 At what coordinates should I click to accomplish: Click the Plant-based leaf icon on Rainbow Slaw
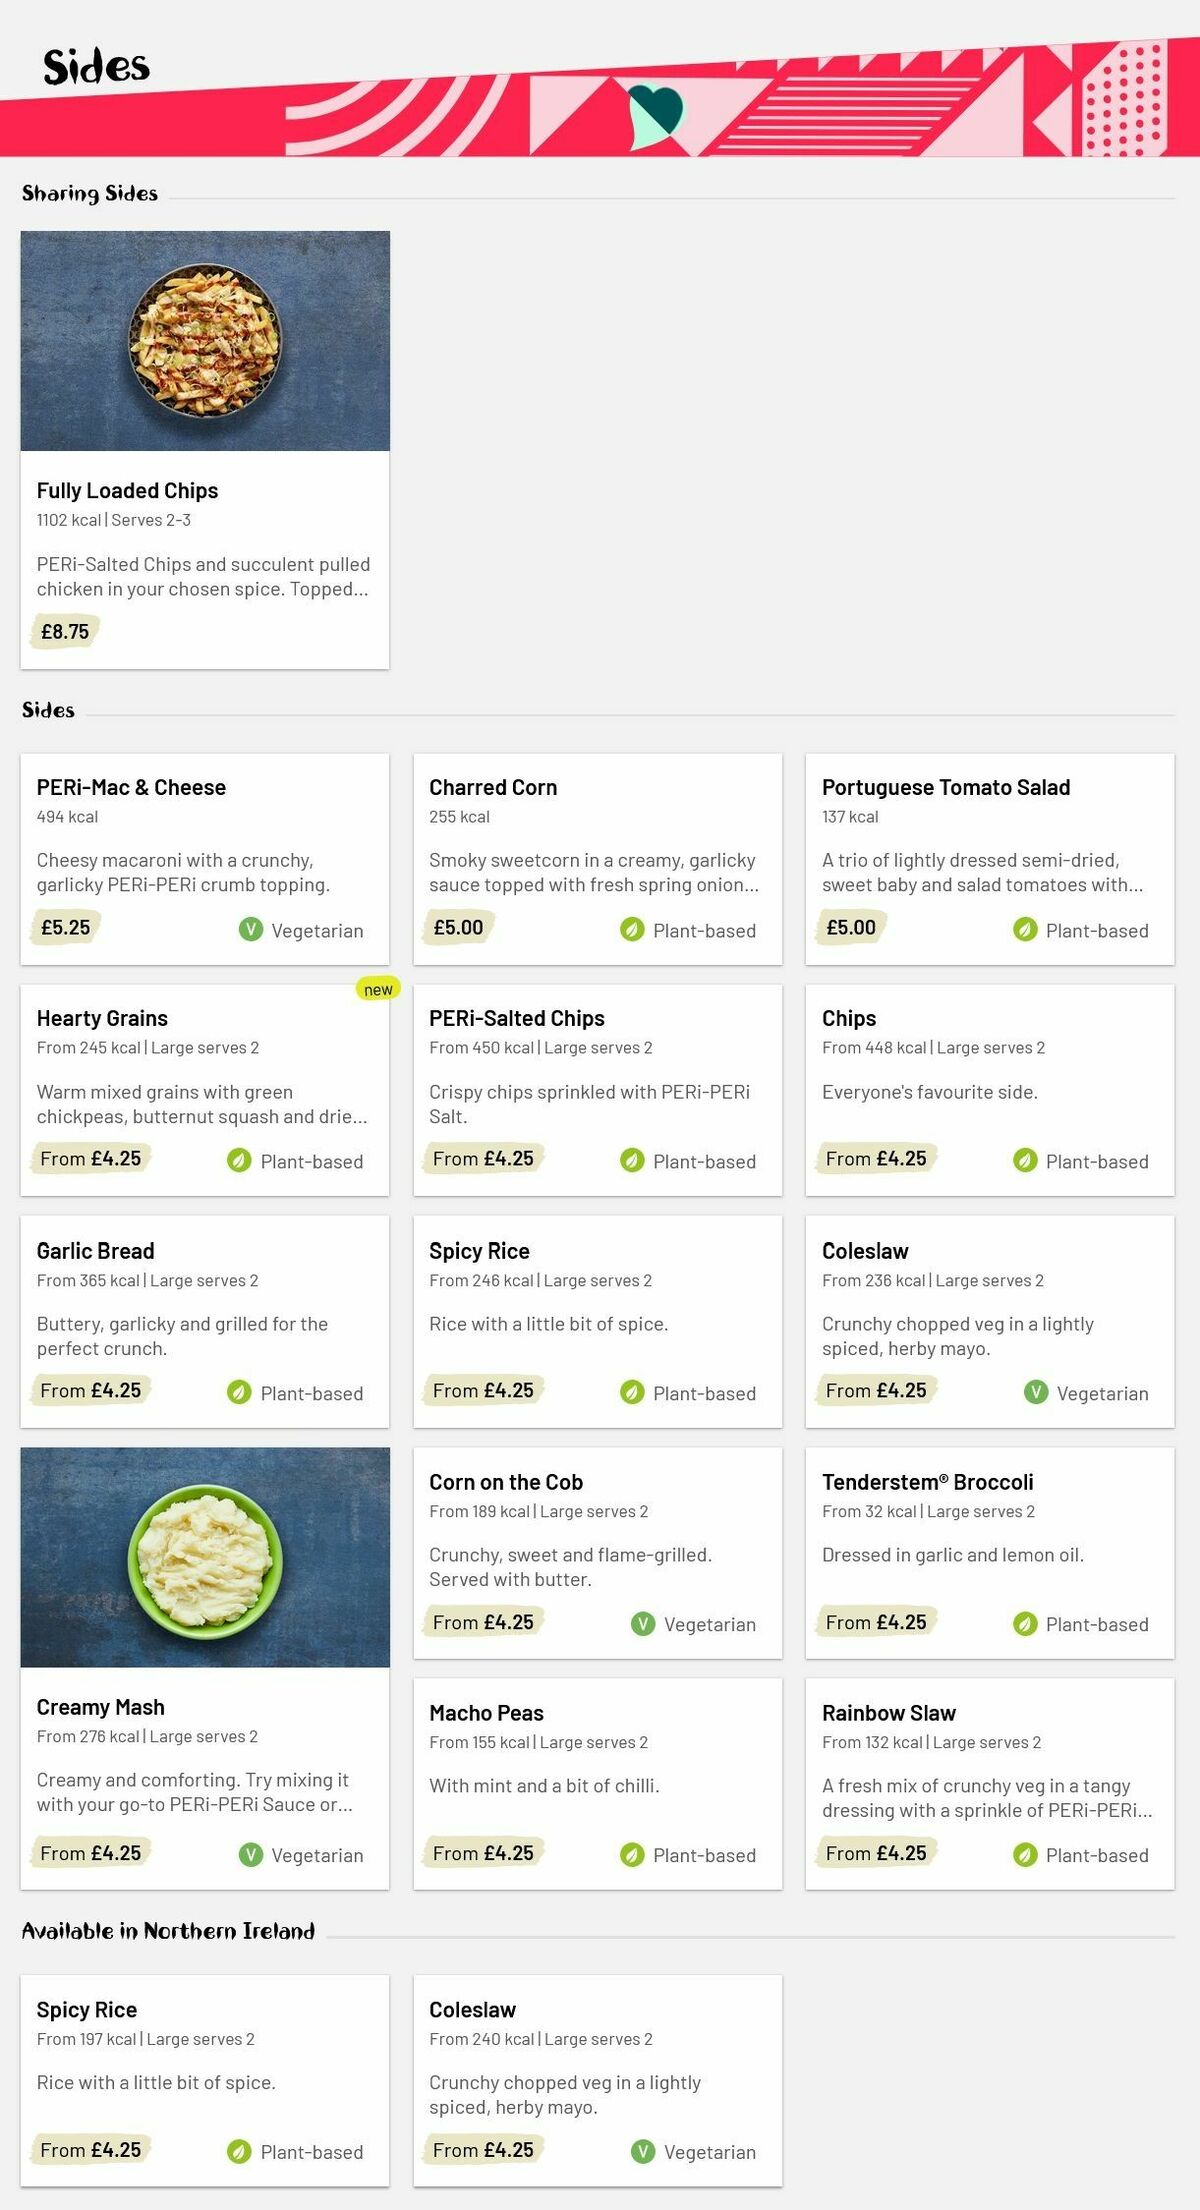point(1025,1855)
